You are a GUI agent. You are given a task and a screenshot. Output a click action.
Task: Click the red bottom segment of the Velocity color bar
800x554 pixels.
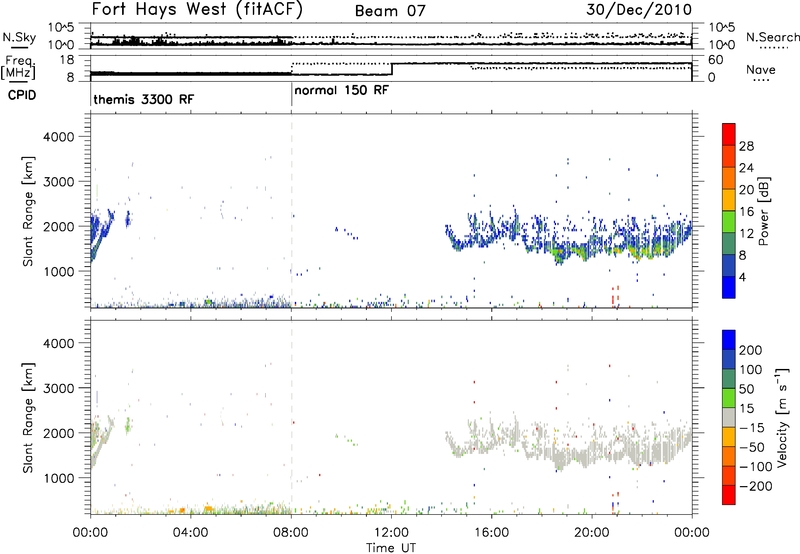click(729, 495)
